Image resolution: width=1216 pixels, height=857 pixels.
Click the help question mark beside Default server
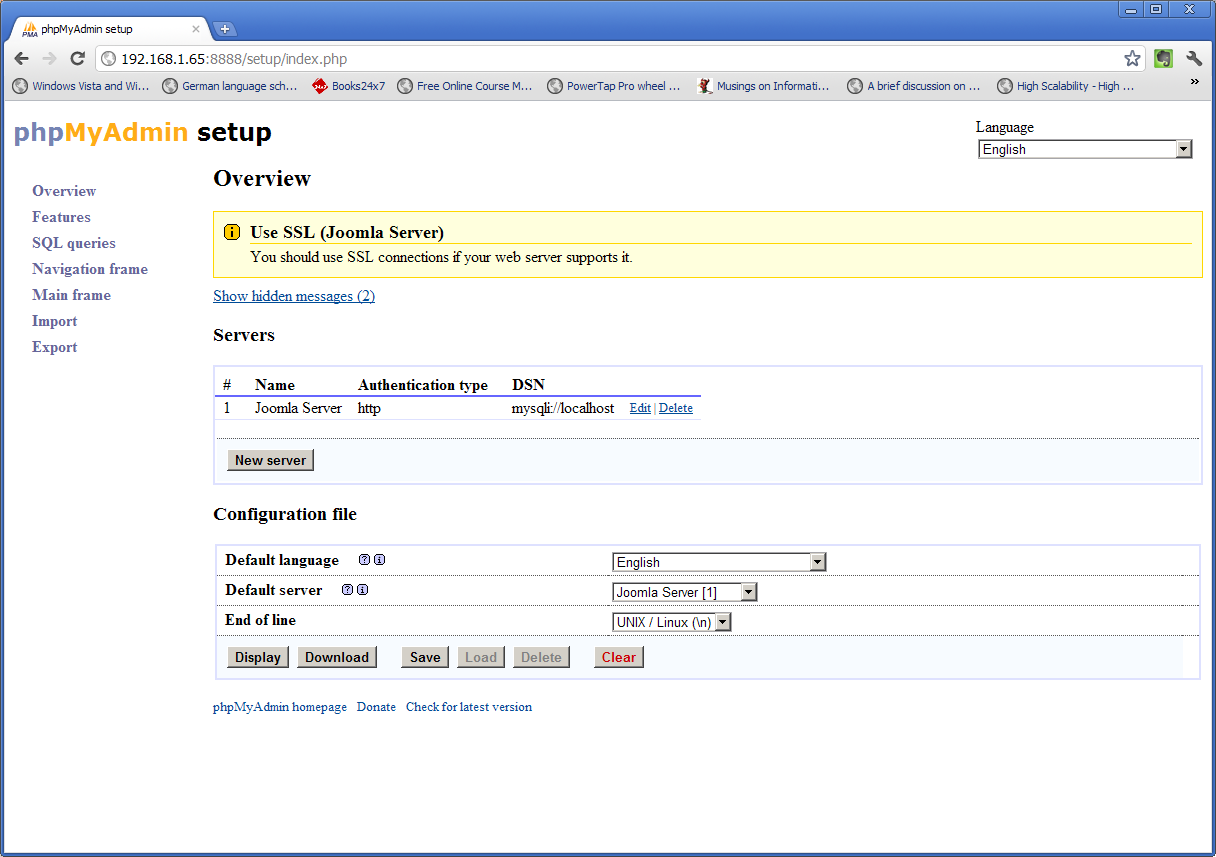point(347,590)
